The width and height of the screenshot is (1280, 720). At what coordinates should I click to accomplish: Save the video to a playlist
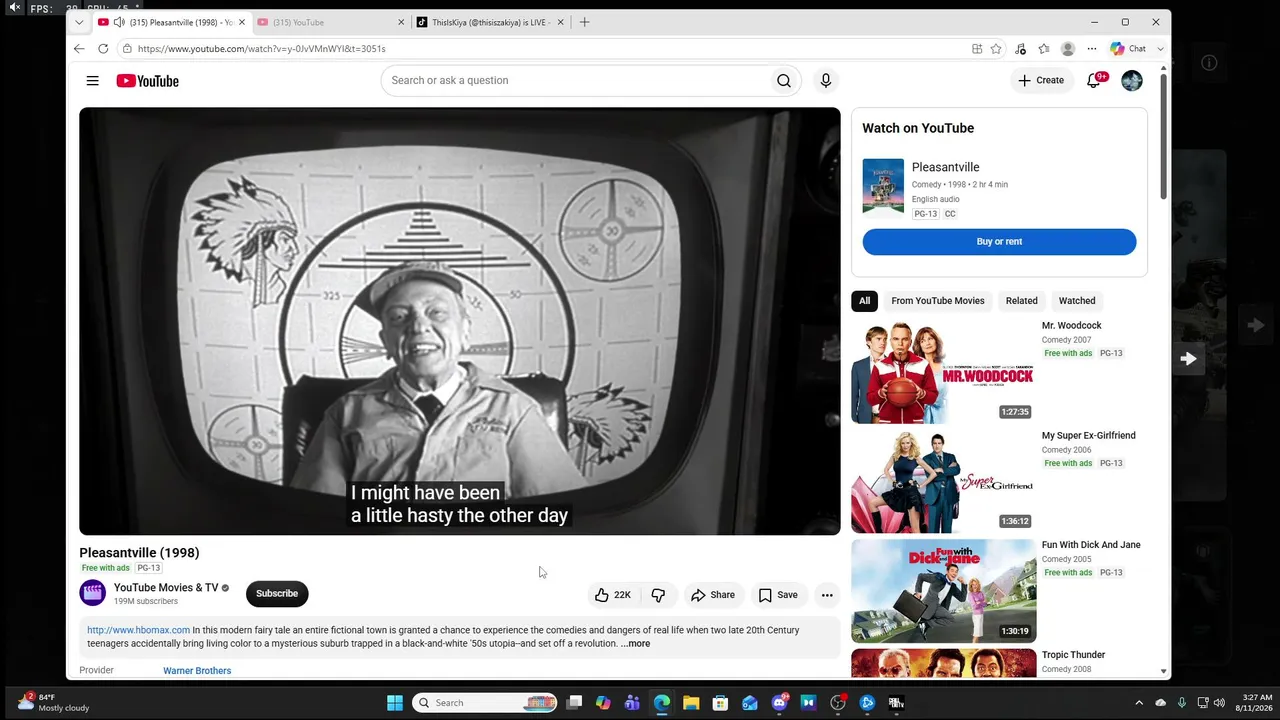[x=778, y=595]
